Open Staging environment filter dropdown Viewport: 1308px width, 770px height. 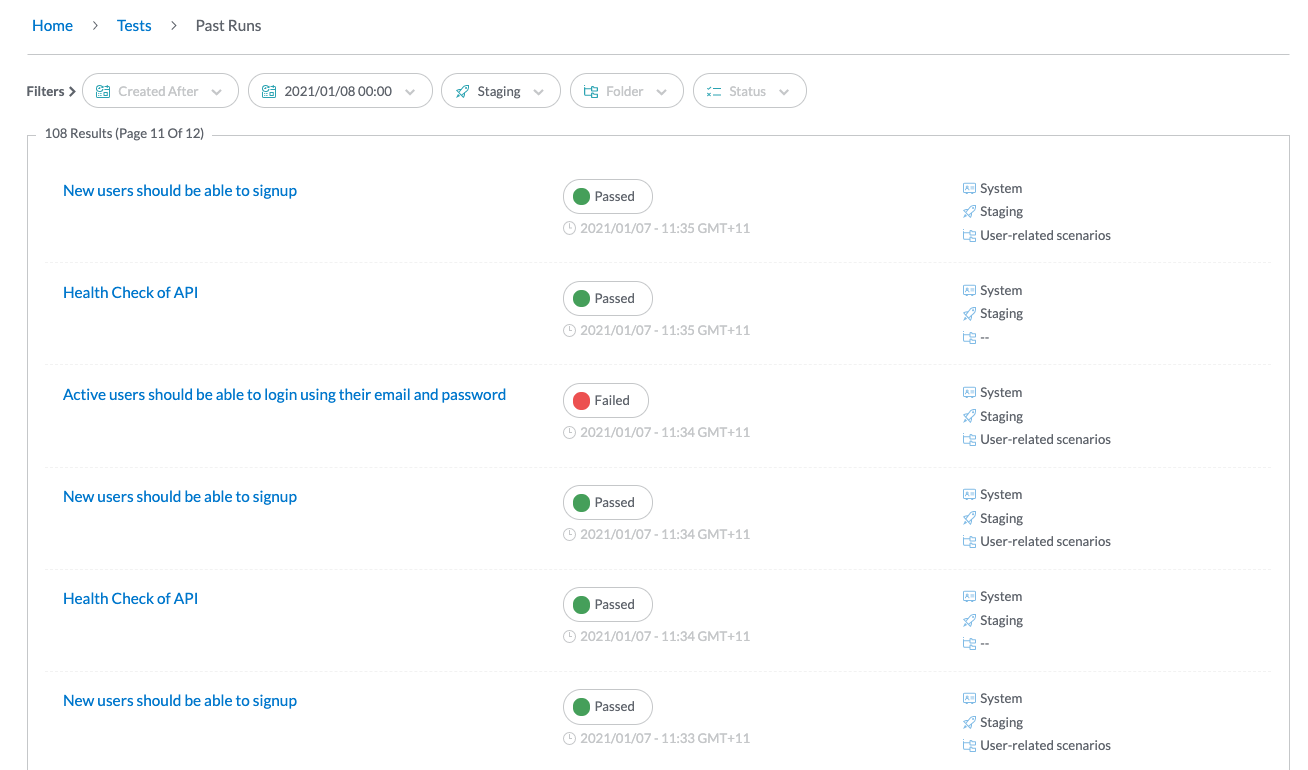[500, 91]
